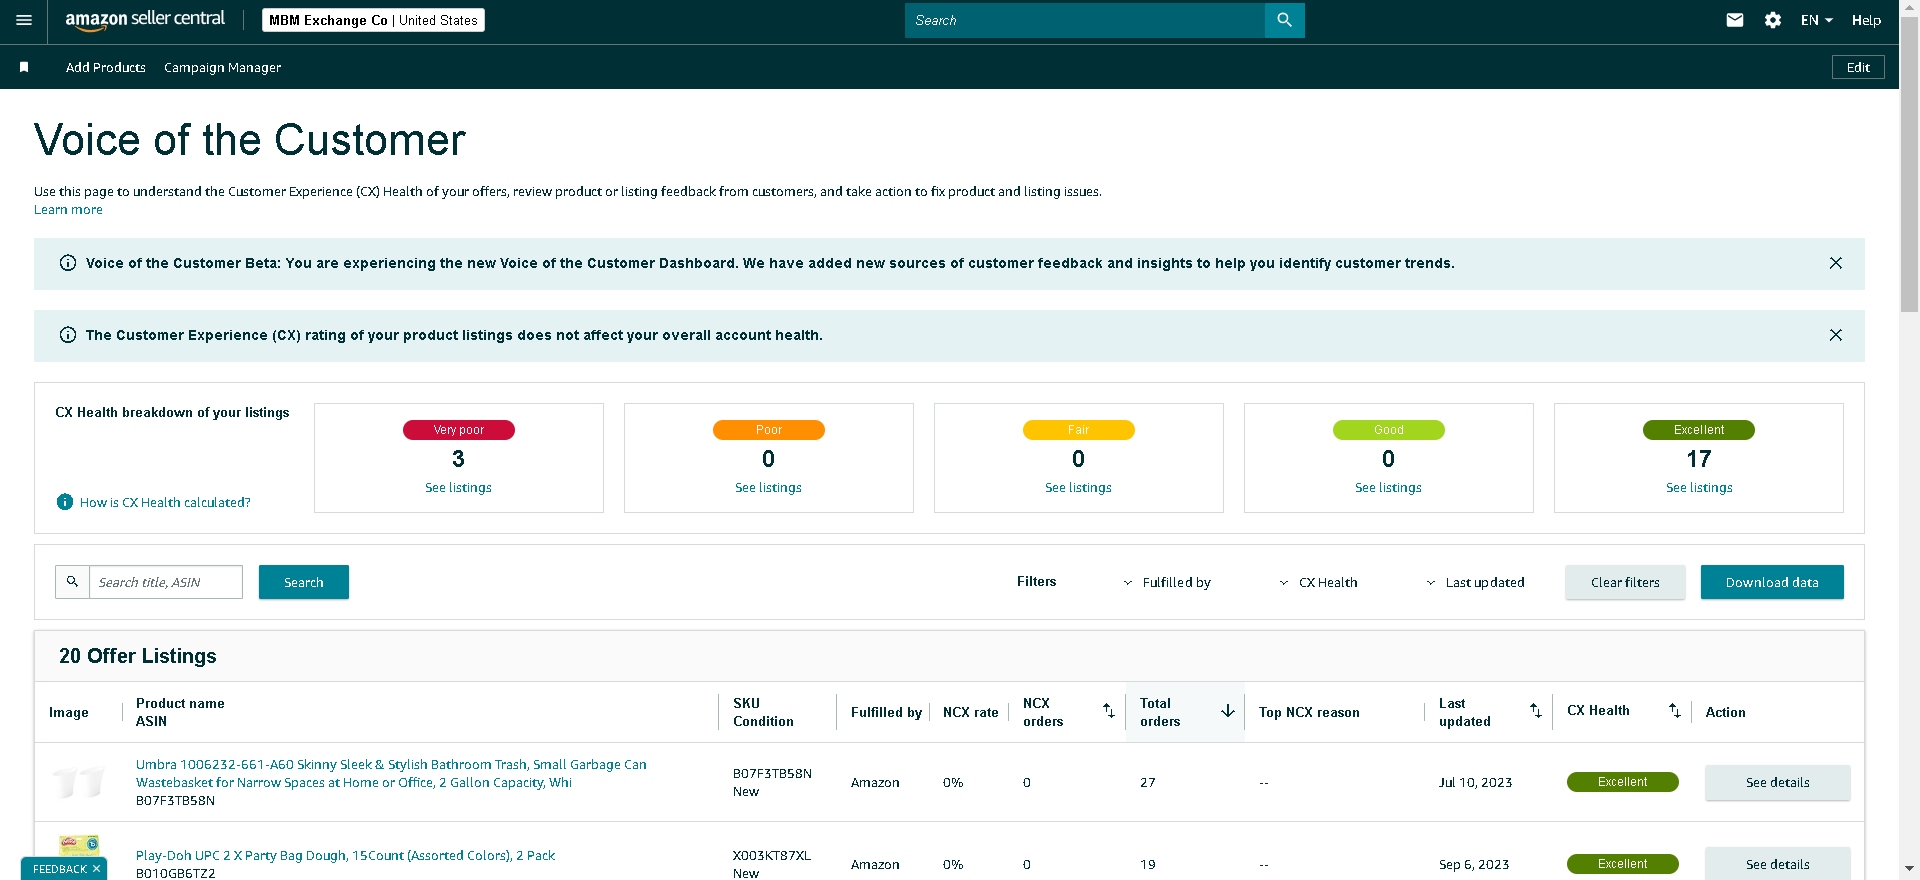Viewport: 1920px width, 880px height.
Task: See details for Umbra trash can listing
Action: point(1777,782)
